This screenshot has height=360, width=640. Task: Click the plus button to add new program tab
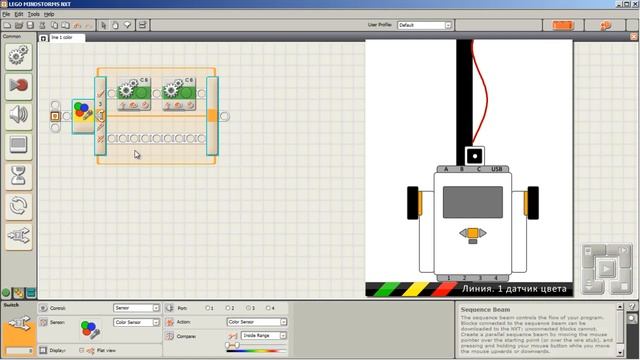(43, 38)
